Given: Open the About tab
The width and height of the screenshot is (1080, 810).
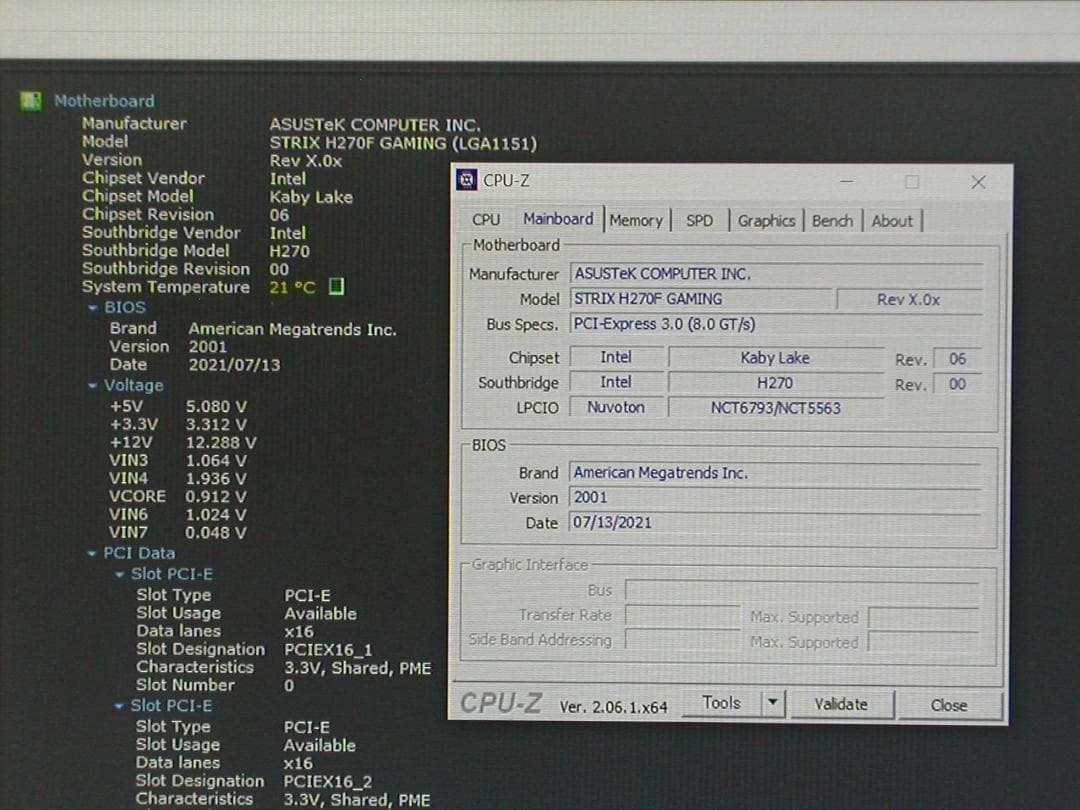Looking at the screenshot, I should (x=891, y=219).
